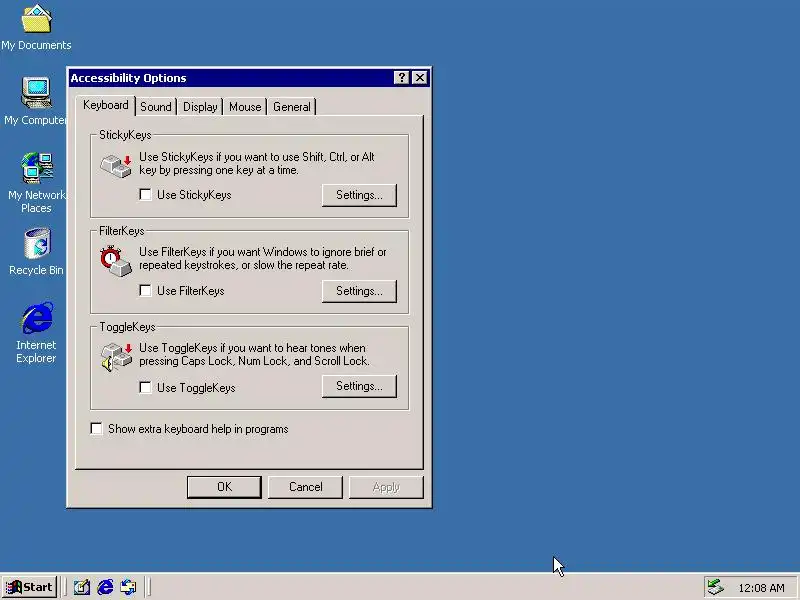
Task: Switch to the General tab
Action: coord(291,107)
